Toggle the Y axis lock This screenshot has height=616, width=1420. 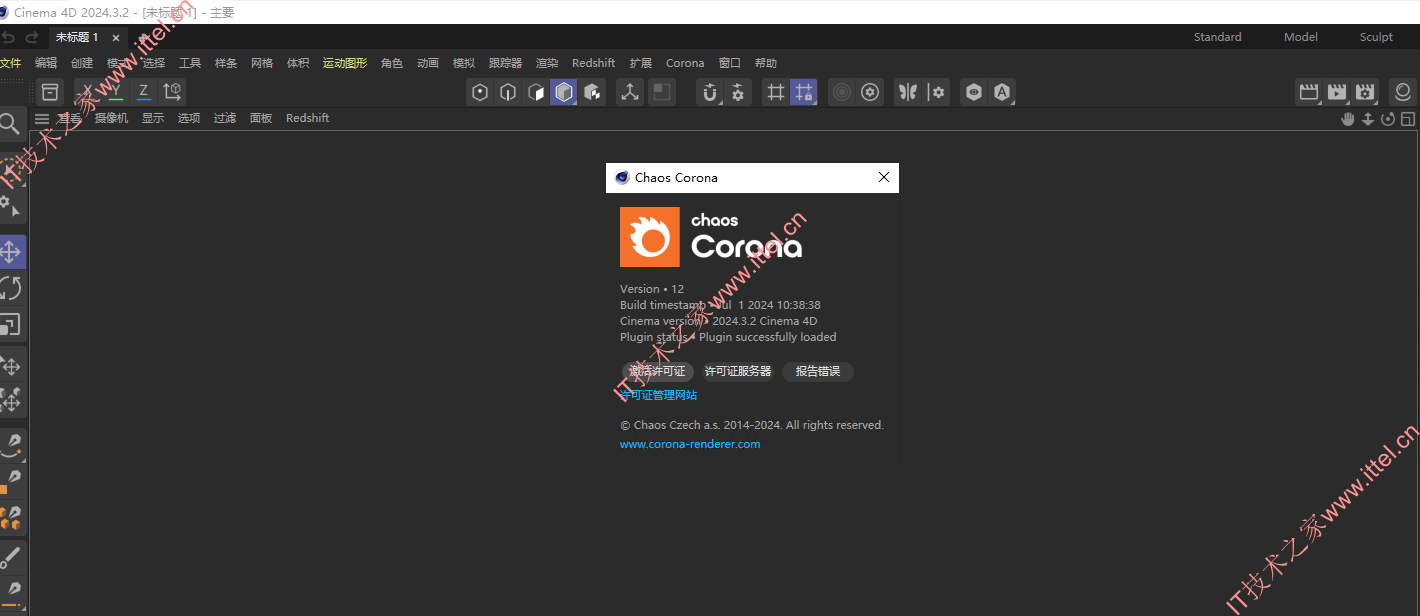[x=116, y=92]
